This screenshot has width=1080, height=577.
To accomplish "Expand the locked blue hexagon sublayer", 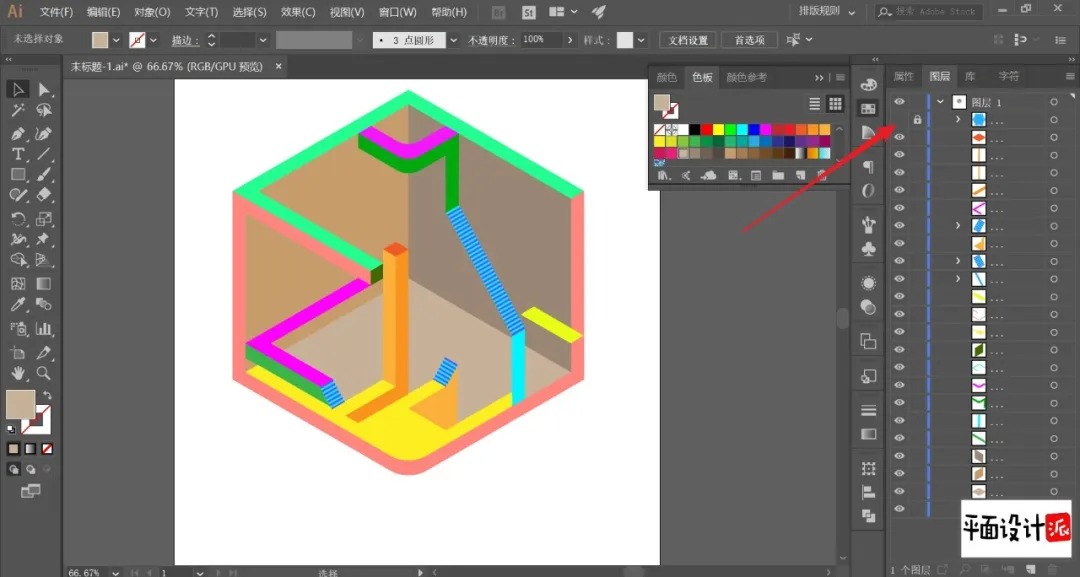I will pyautogui.click(x=957, y=120).
